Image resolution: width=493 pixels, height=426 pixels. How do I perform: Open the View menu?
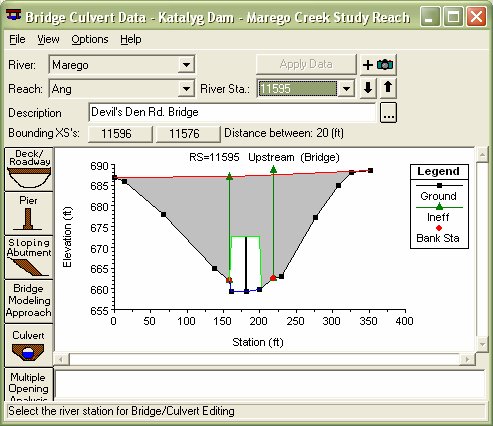coord(48,39)
